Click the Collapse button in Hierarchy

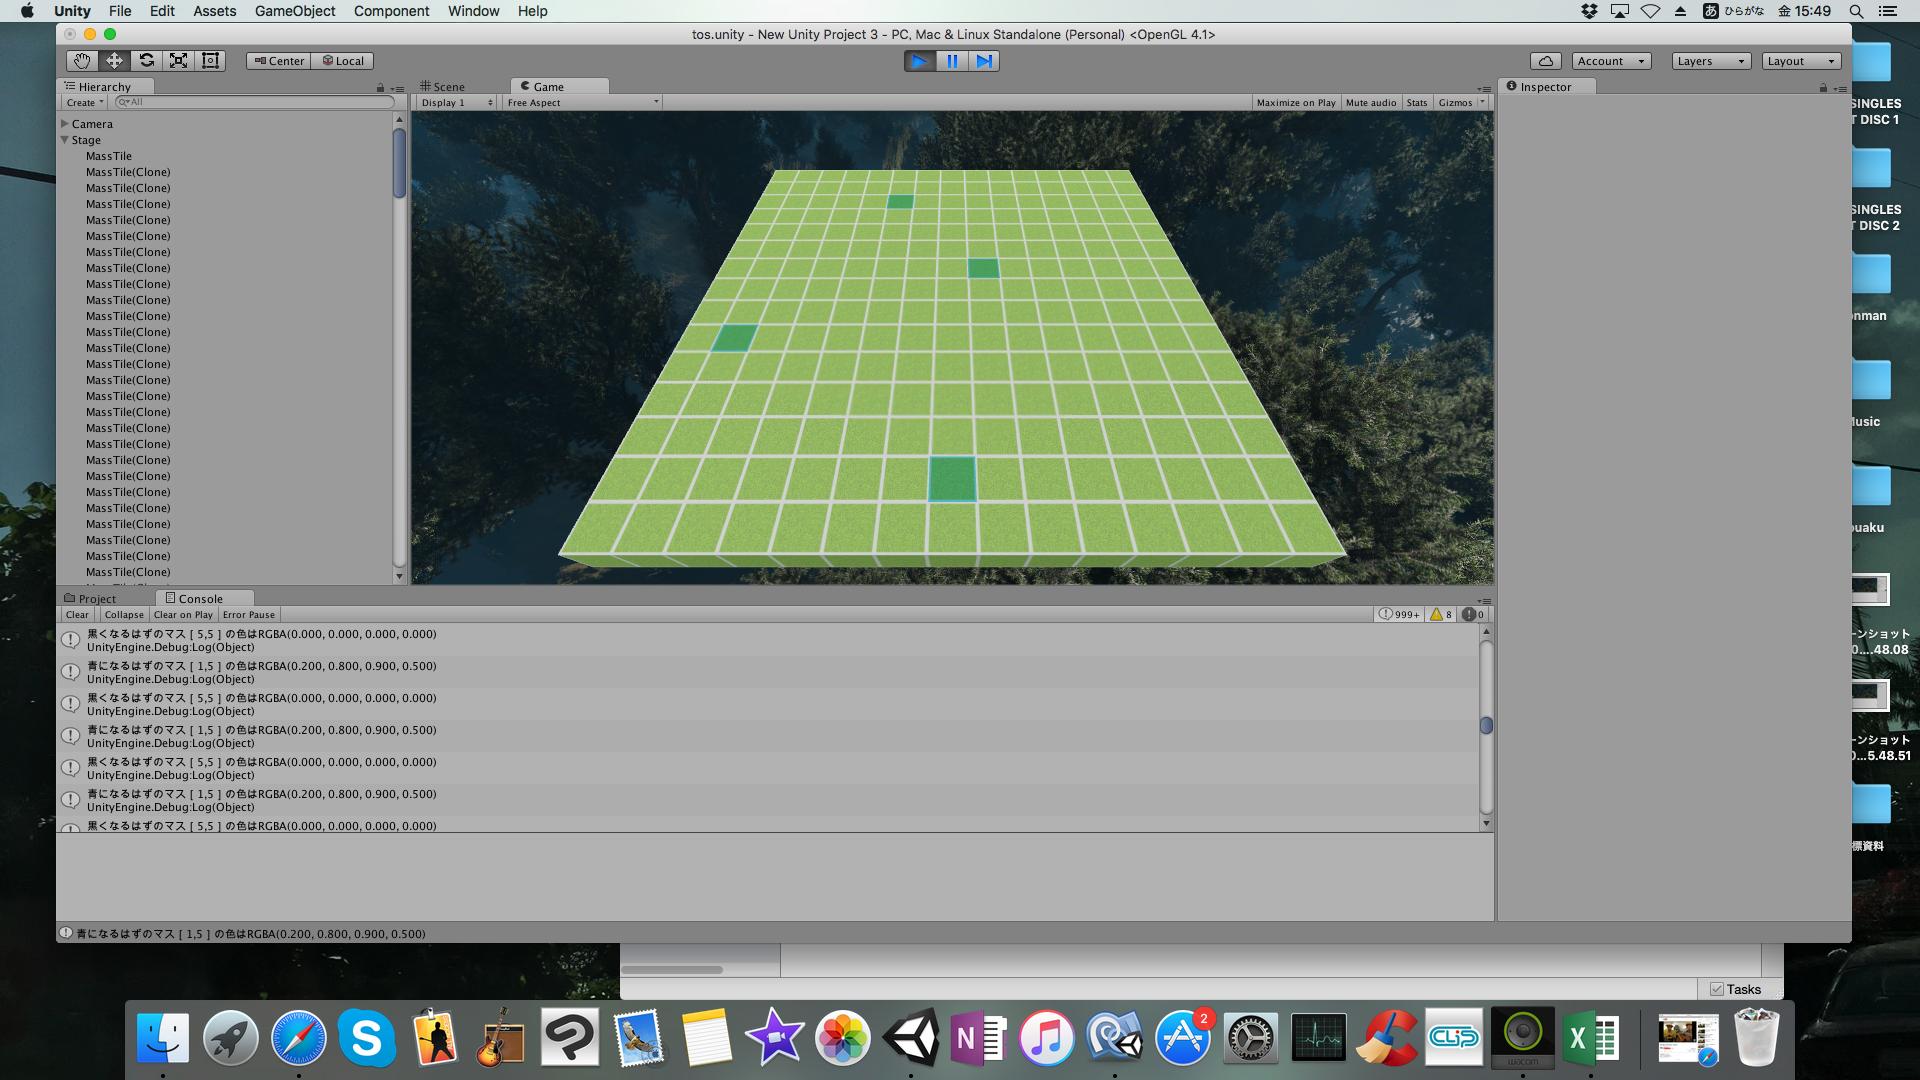(x=123, y=615)
